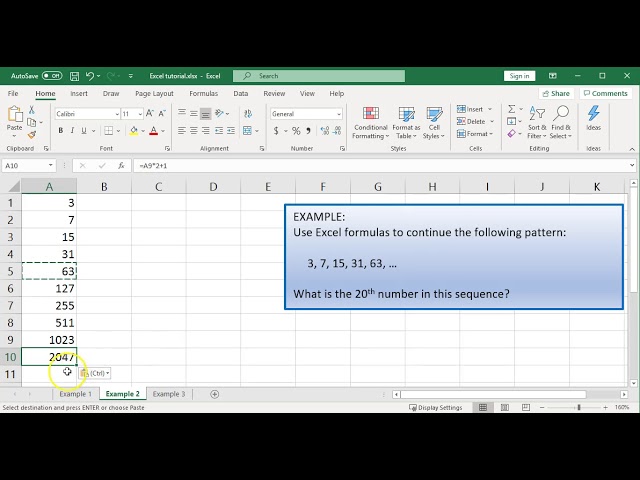Click Display Settings in status bar
This screenshot has height=480, width=640.
click(436, 407)
